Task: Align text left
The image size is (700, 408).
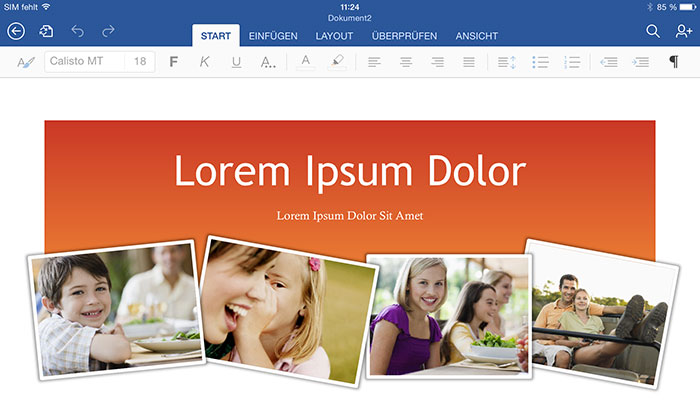Action: (x=374, y=62)
